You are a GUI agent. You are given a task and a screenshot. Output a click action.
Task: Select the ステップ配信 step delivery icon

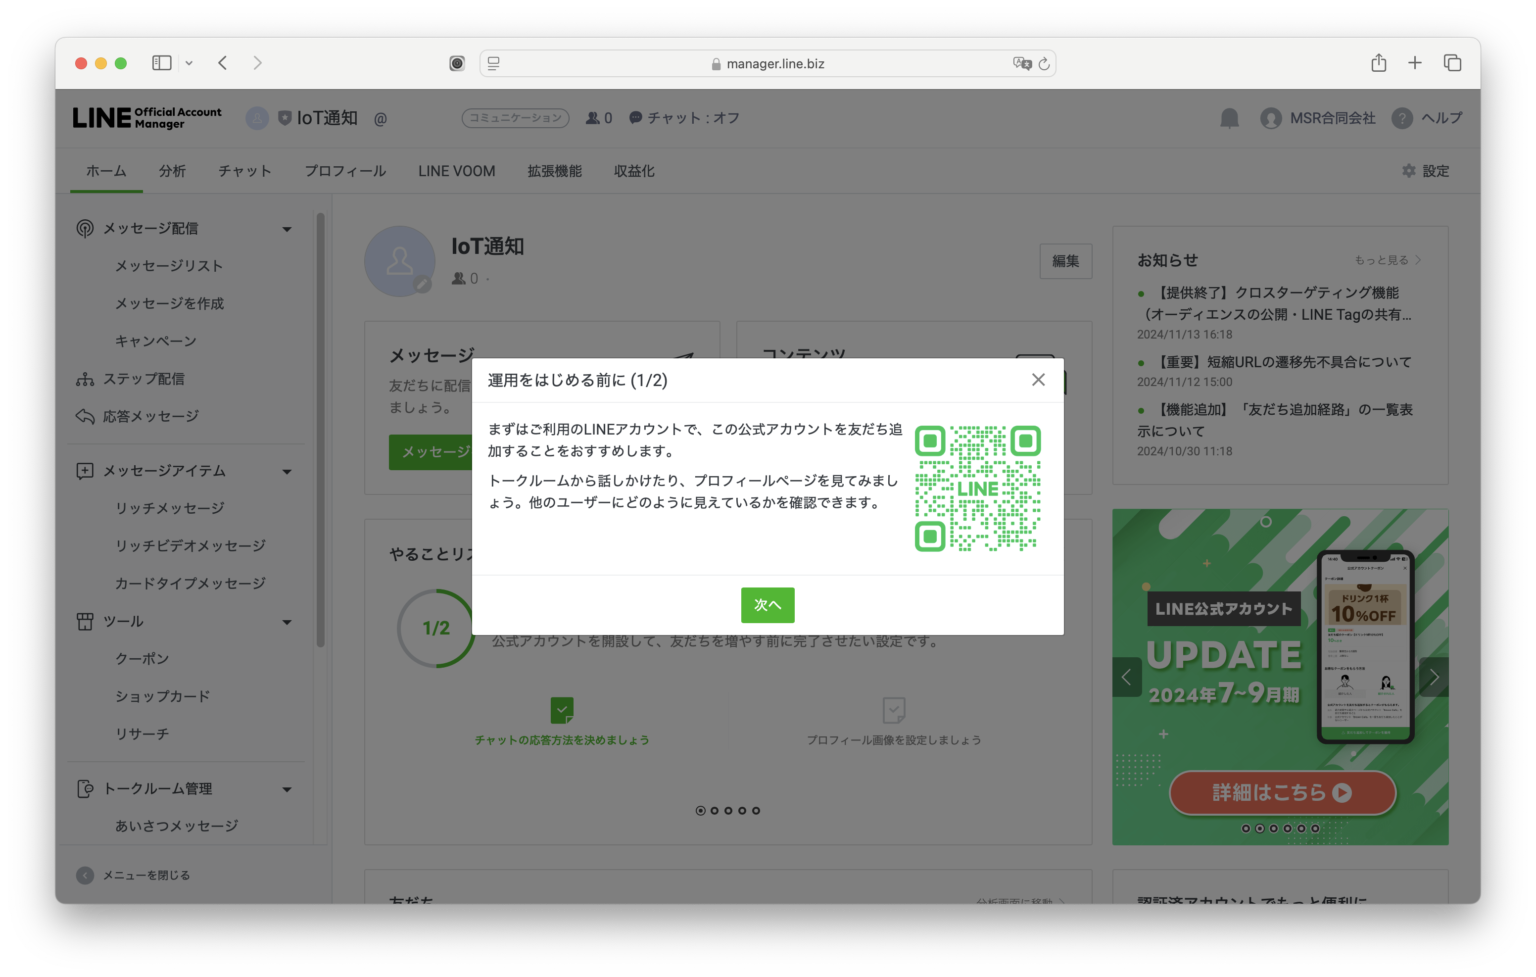click(x=84, y=378)
